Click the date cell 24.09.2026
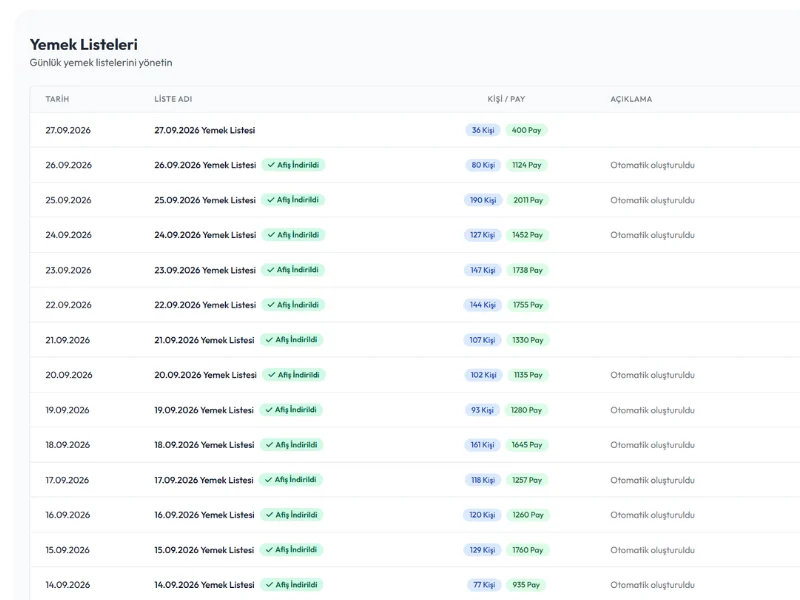 coord(68,235)
